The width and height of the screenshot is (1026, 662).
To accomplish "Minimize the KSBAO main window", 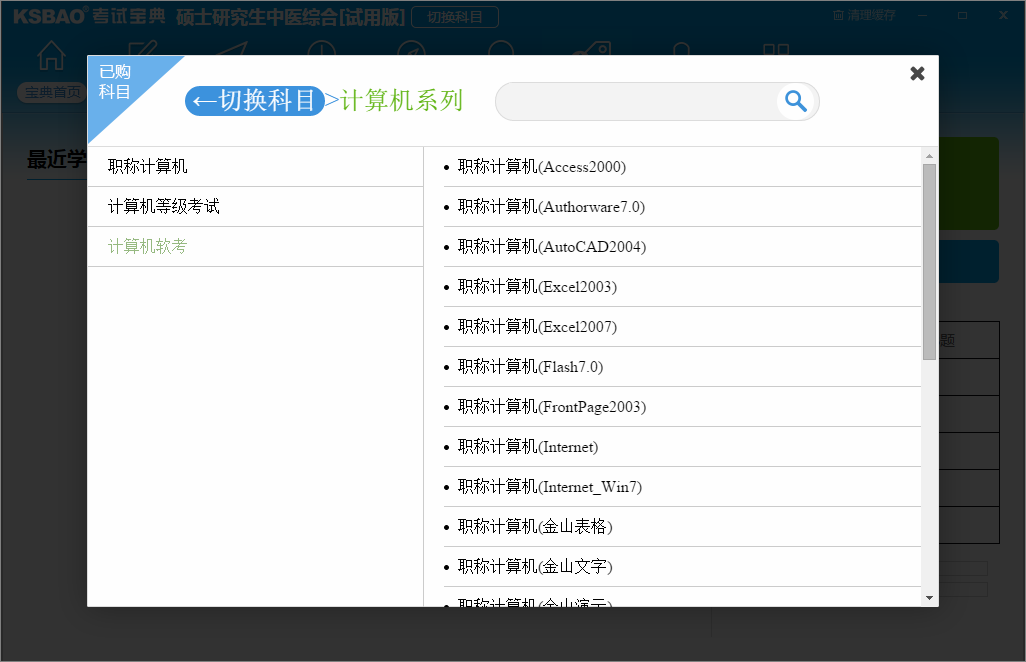I will (922, 15).
